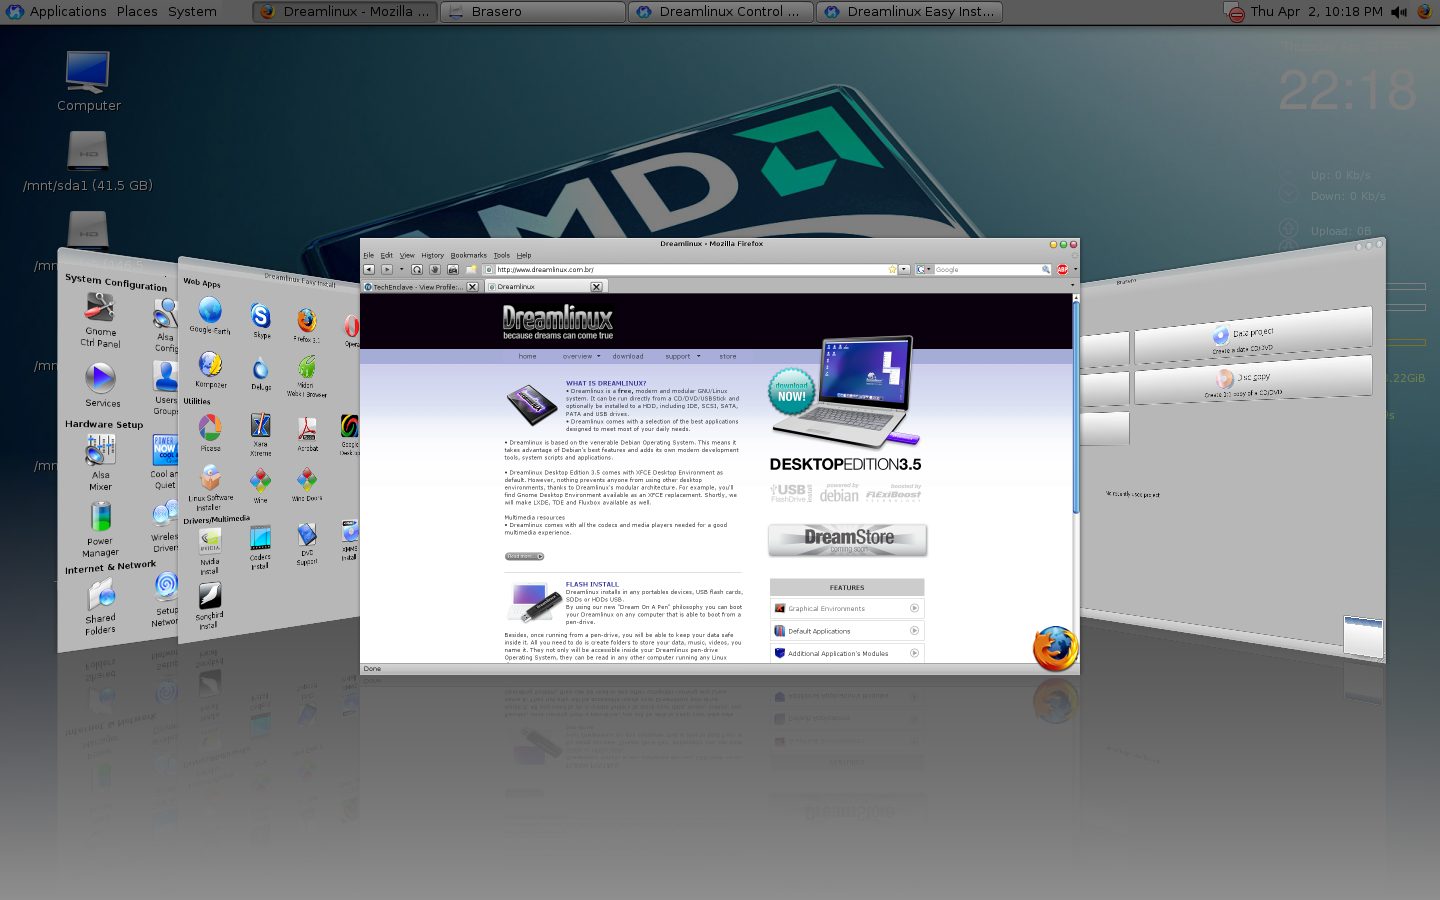Viewport: 1440px width, 900px height.
Task: Switch to TechEnclave - View Profile tab
Action: (421, 287)
